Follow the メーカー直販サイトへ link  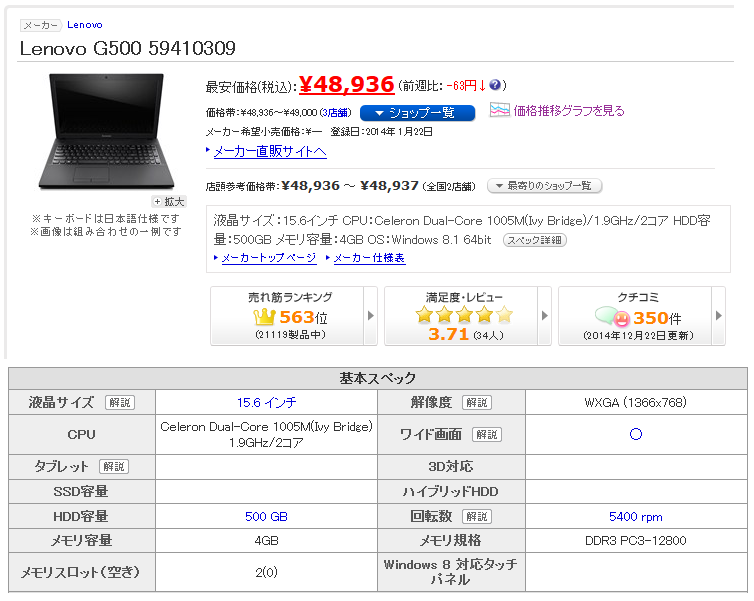270,151
